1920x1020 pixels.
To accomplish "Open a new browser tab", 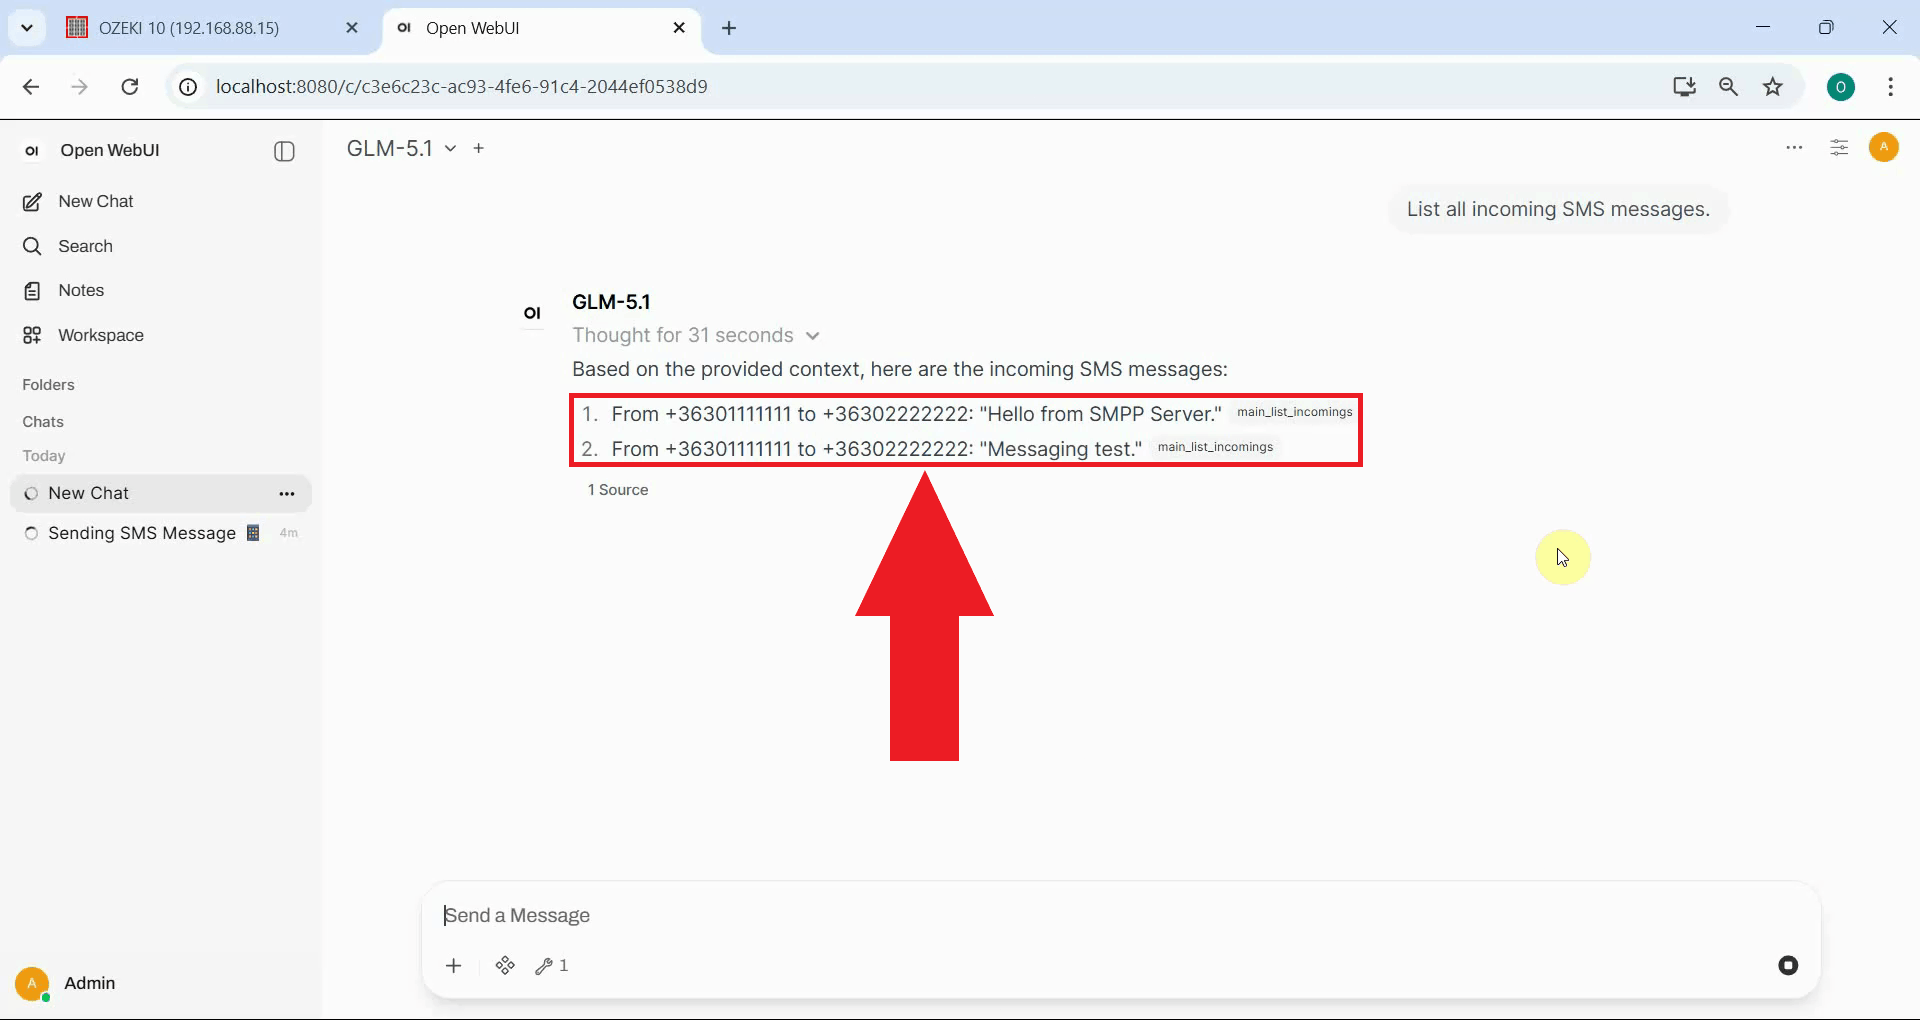I will click(x=729, y=28).
